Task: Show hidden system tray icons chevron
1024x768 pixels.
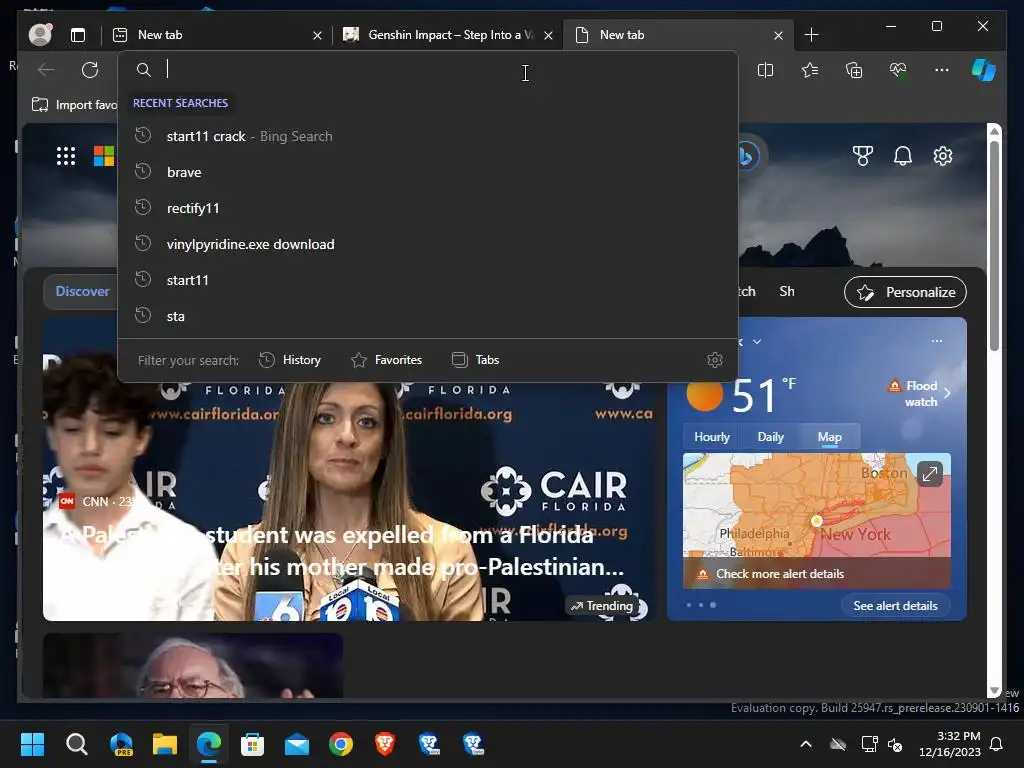Action: [x=806, y=744]
